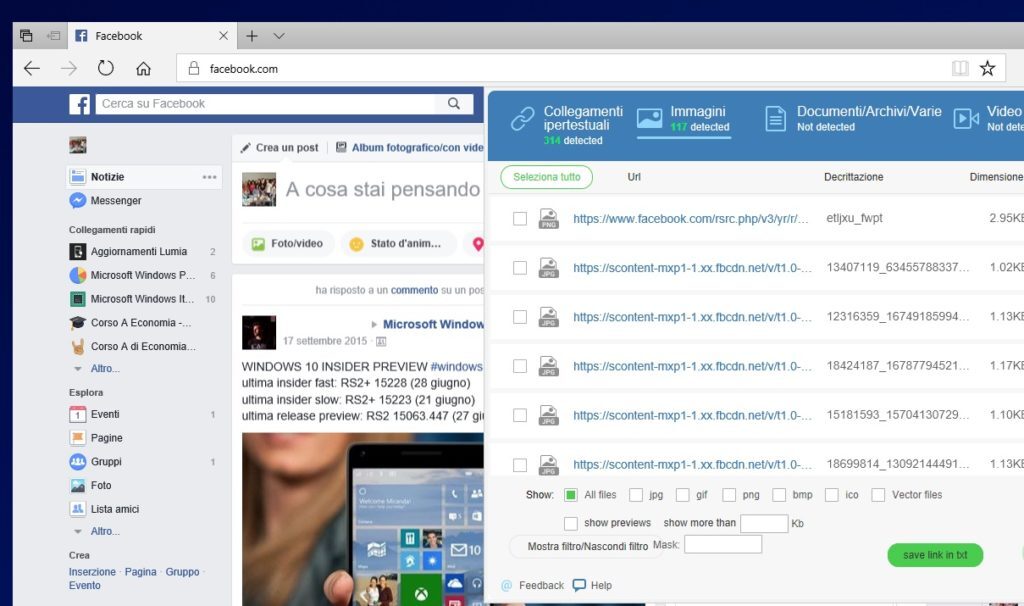Close the Facebook browser tab
Screen dimensions: 1024x606
pos(223,35)
